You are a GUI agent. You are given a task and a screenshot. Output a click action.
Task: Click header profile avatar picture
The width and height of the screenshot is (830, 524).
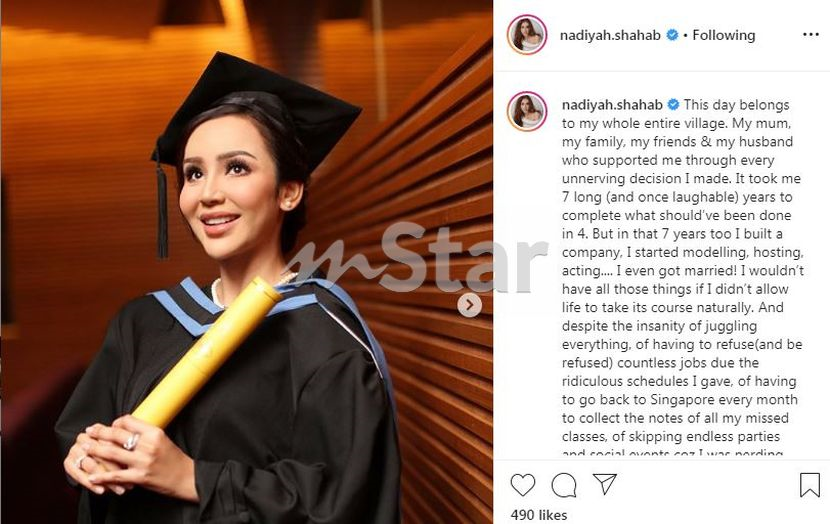point(527,34)
